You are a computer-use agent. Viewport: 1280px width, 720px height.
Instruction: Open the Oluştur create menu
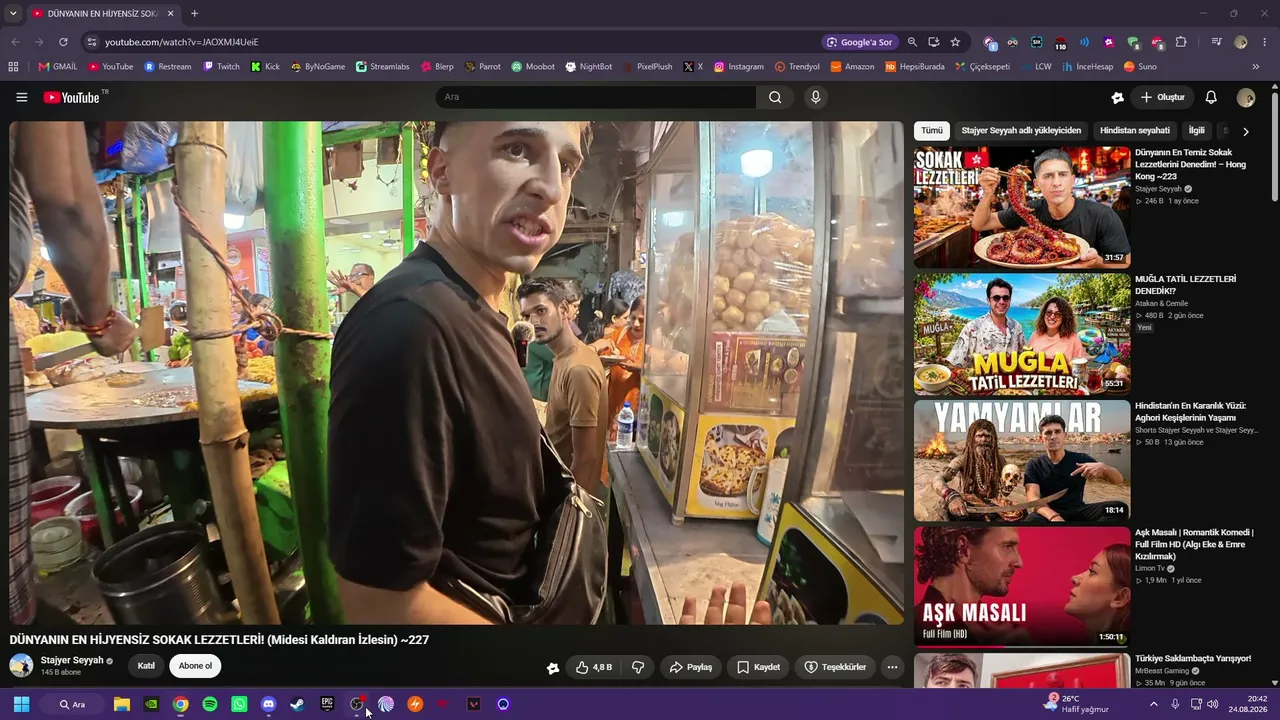[1163, 97]
